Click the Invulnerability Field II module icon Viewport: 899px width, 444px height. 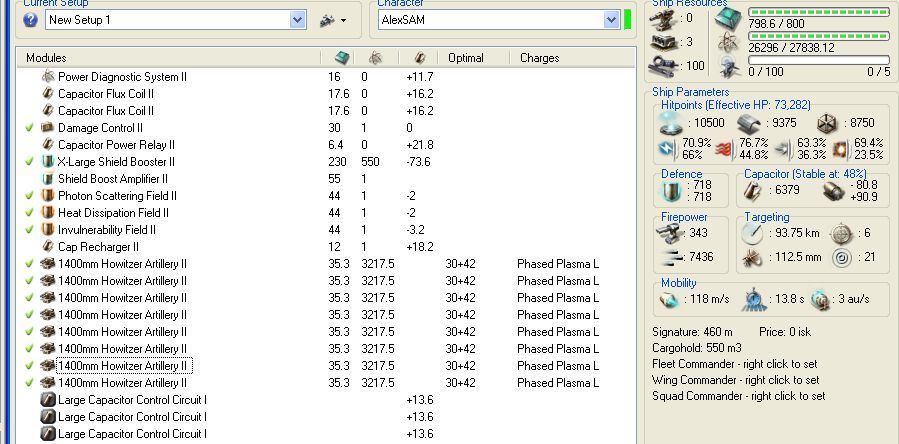(x=48, y=229)
